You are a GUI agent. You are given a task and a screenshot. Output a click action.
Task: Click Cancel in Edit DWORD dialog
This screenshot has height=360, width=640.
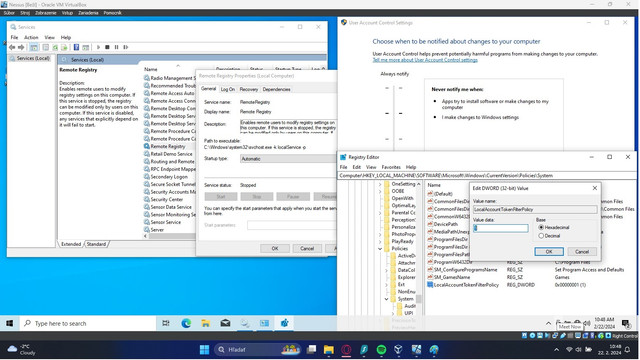click(582, 252)
